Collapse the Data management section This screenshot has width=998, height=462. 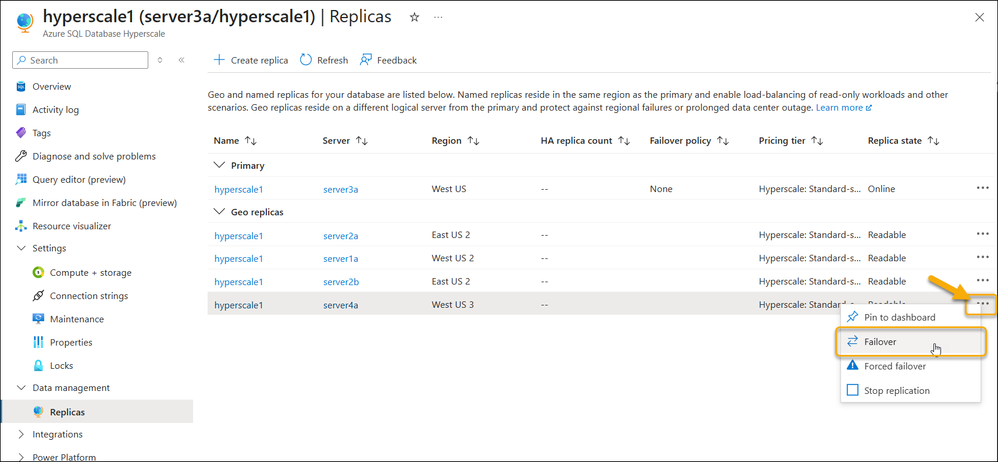point(20,388)
